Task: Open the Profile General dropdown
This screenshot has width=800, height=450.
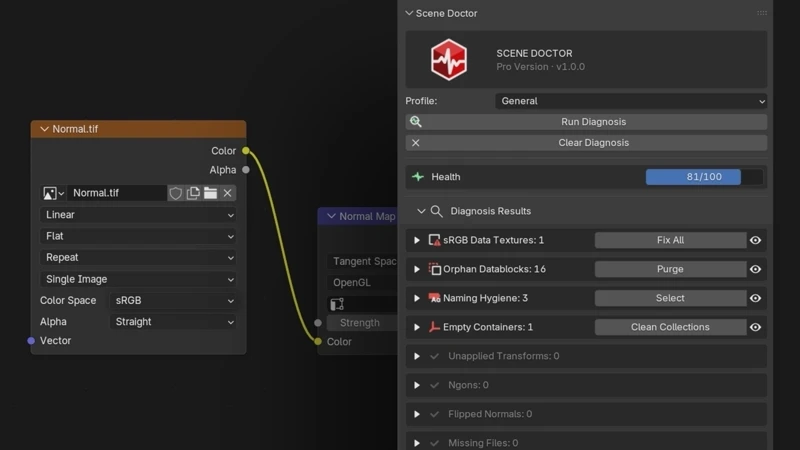Action: [x=631, y=101]
